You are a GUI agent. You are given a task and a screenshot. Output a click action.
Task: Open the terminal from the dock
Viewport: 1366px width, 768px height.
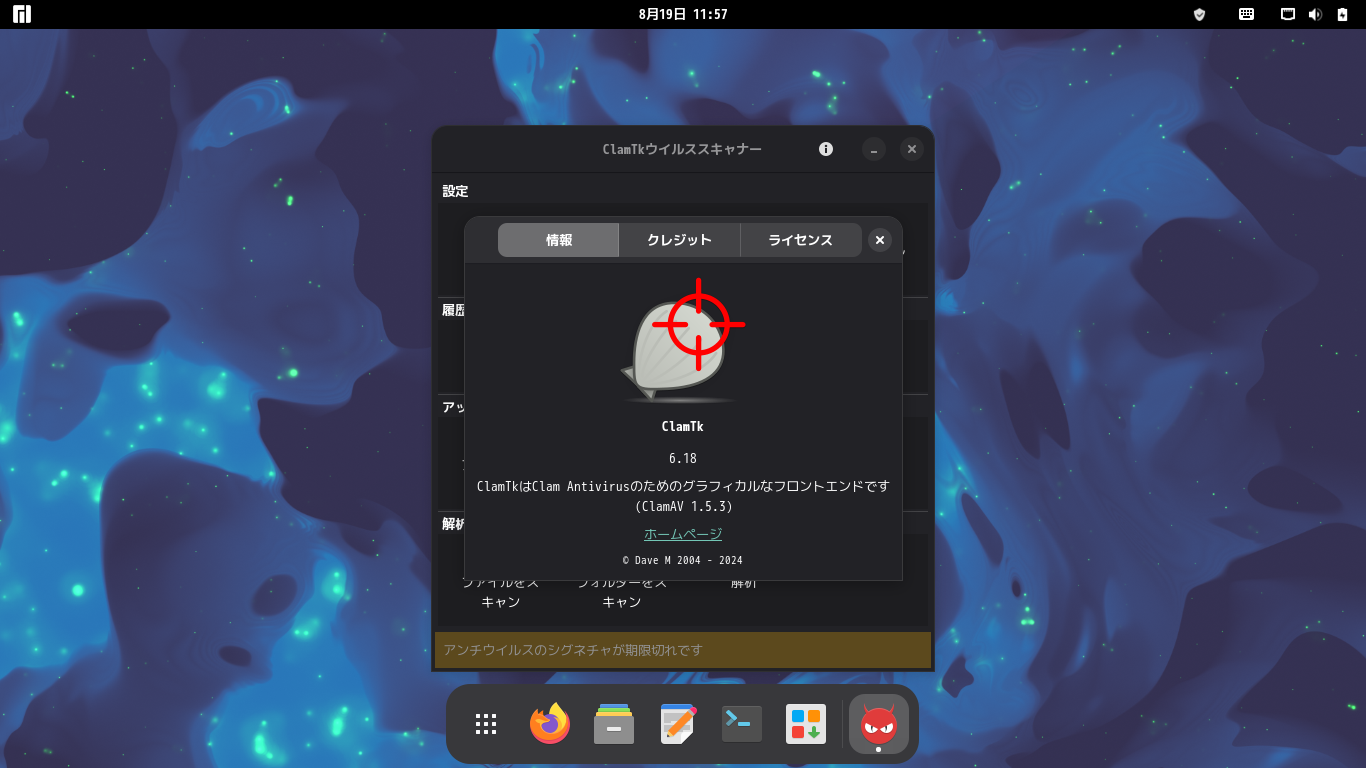pos(742,724)
